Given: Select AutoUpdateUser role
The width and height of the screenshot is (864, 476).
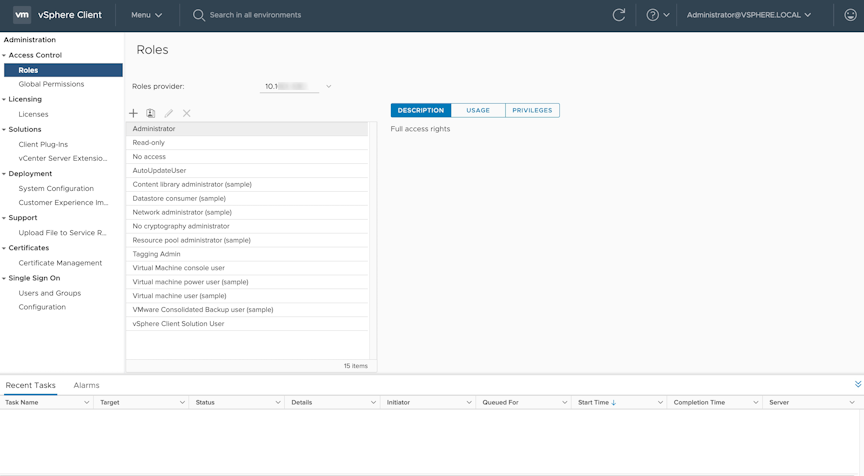Looking at the screenshot, I should coord(247,170).
